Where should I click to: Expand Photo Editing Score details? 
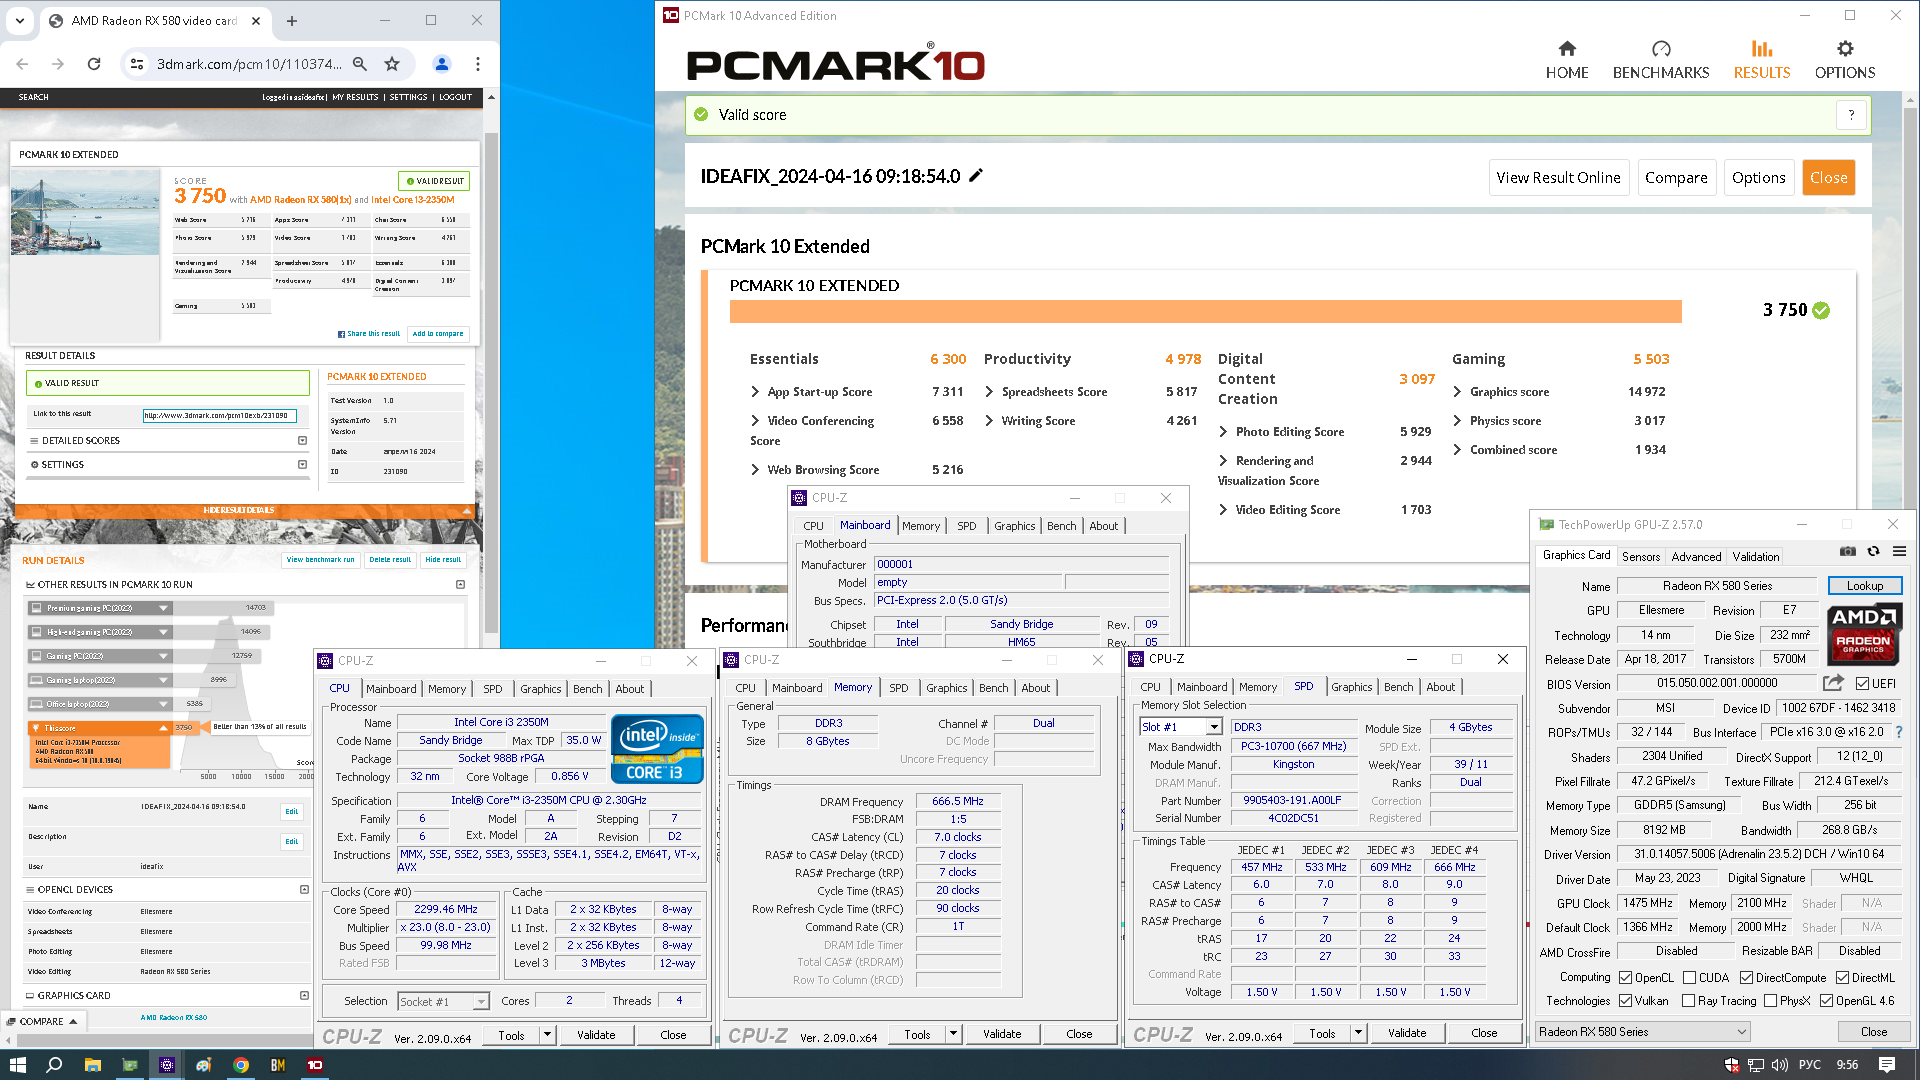pos(1223,432)
